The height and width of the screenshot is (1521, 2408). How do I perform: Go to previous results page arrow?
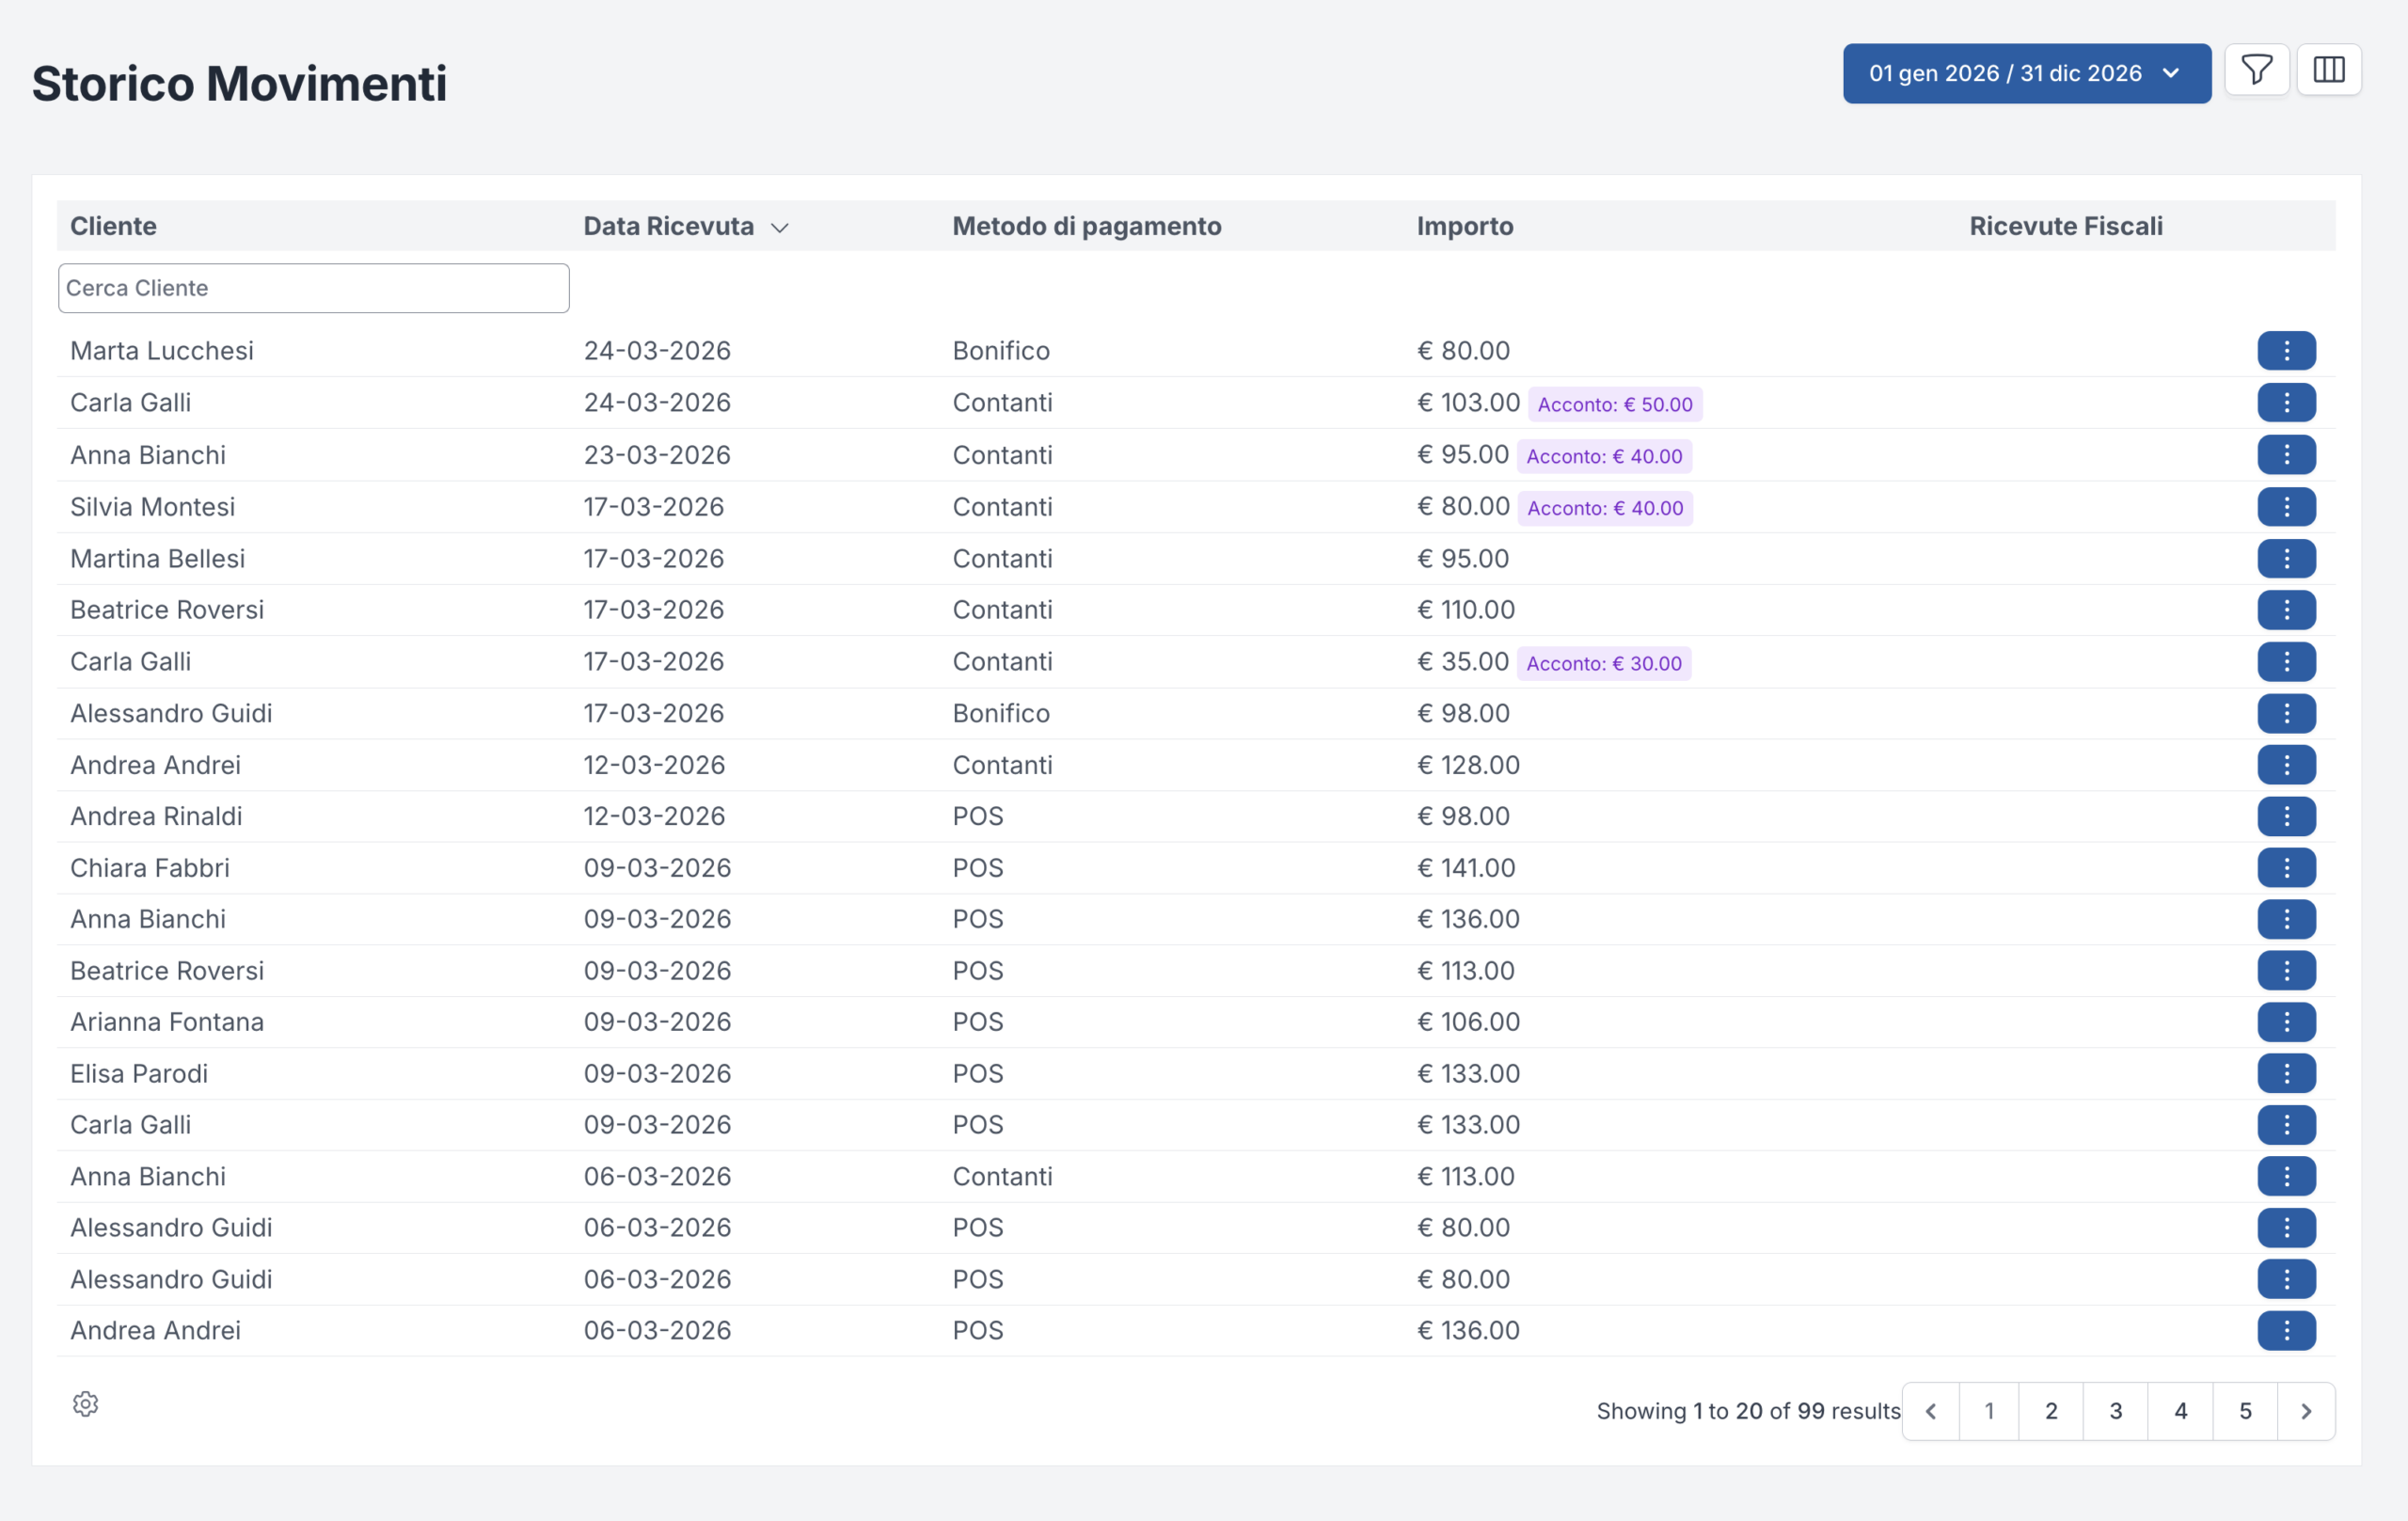click(1931, 1411)
